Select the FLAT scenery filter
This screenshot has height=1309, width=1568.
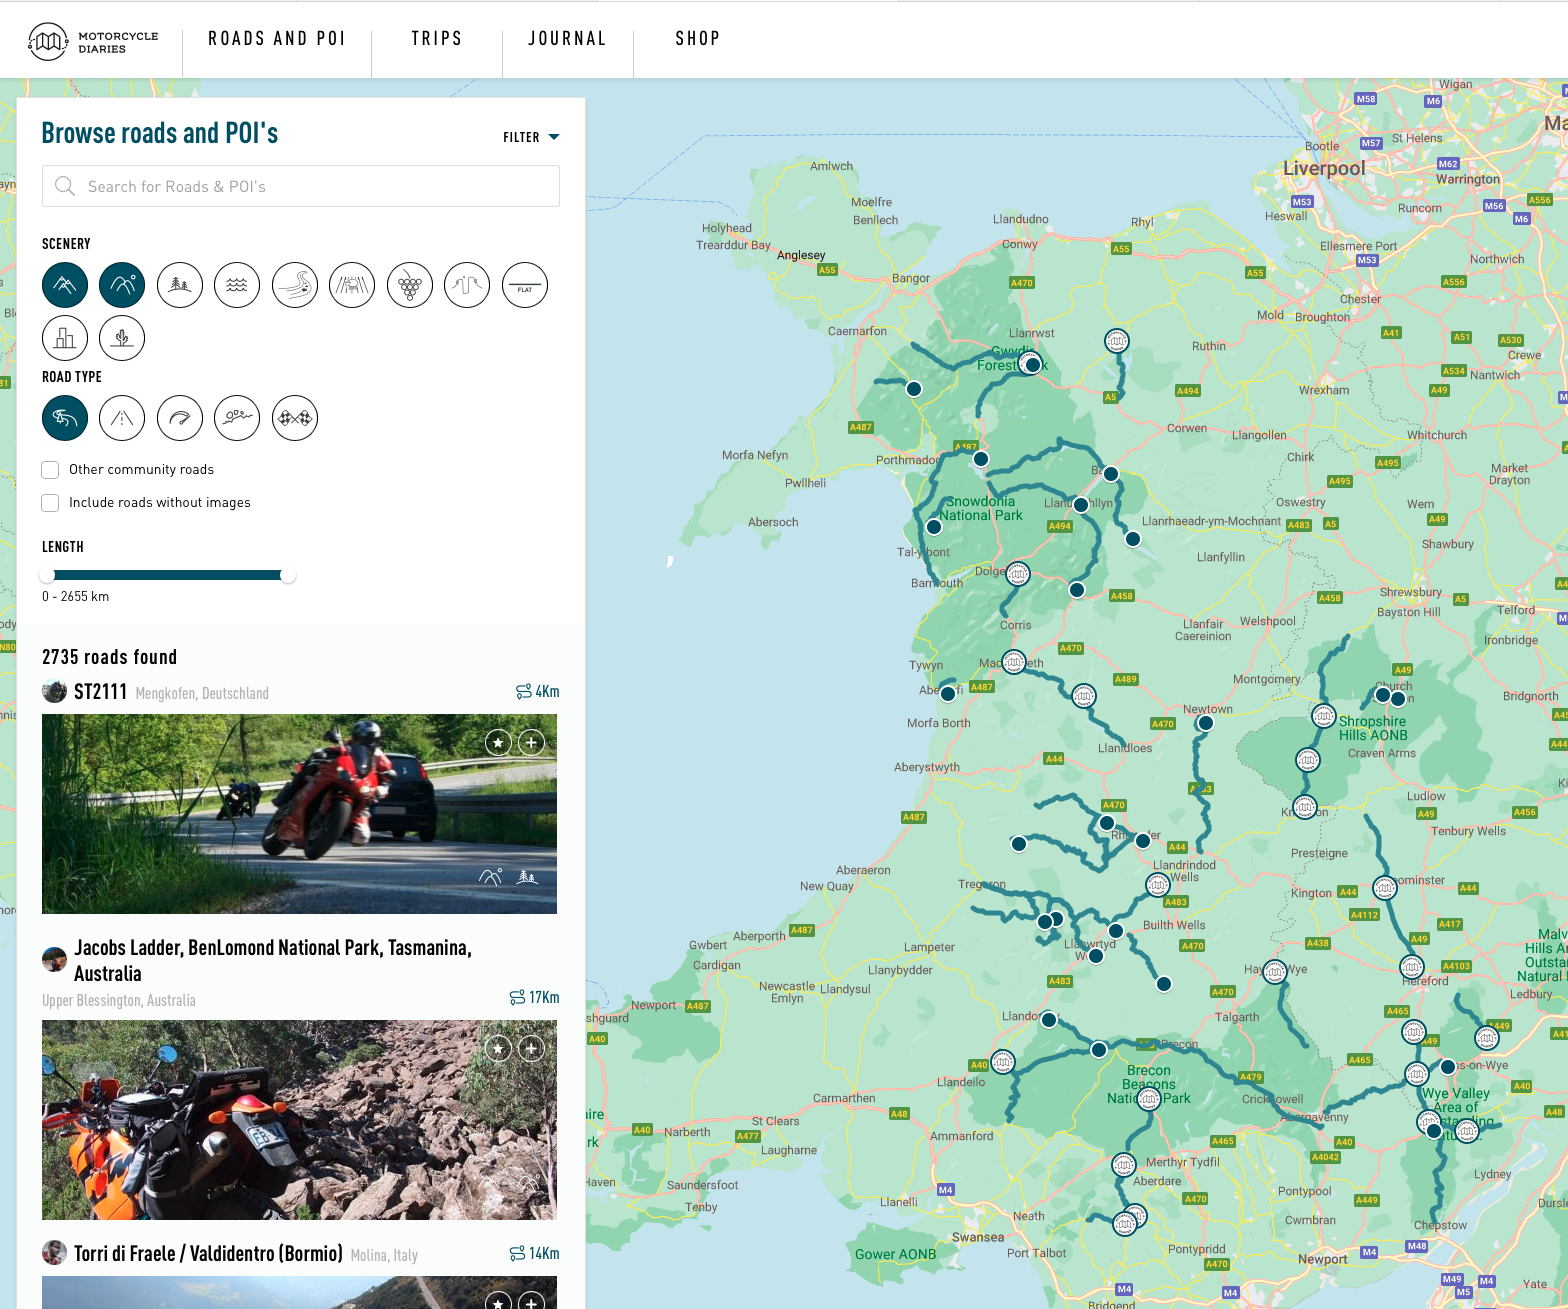(x=525, y=285)
